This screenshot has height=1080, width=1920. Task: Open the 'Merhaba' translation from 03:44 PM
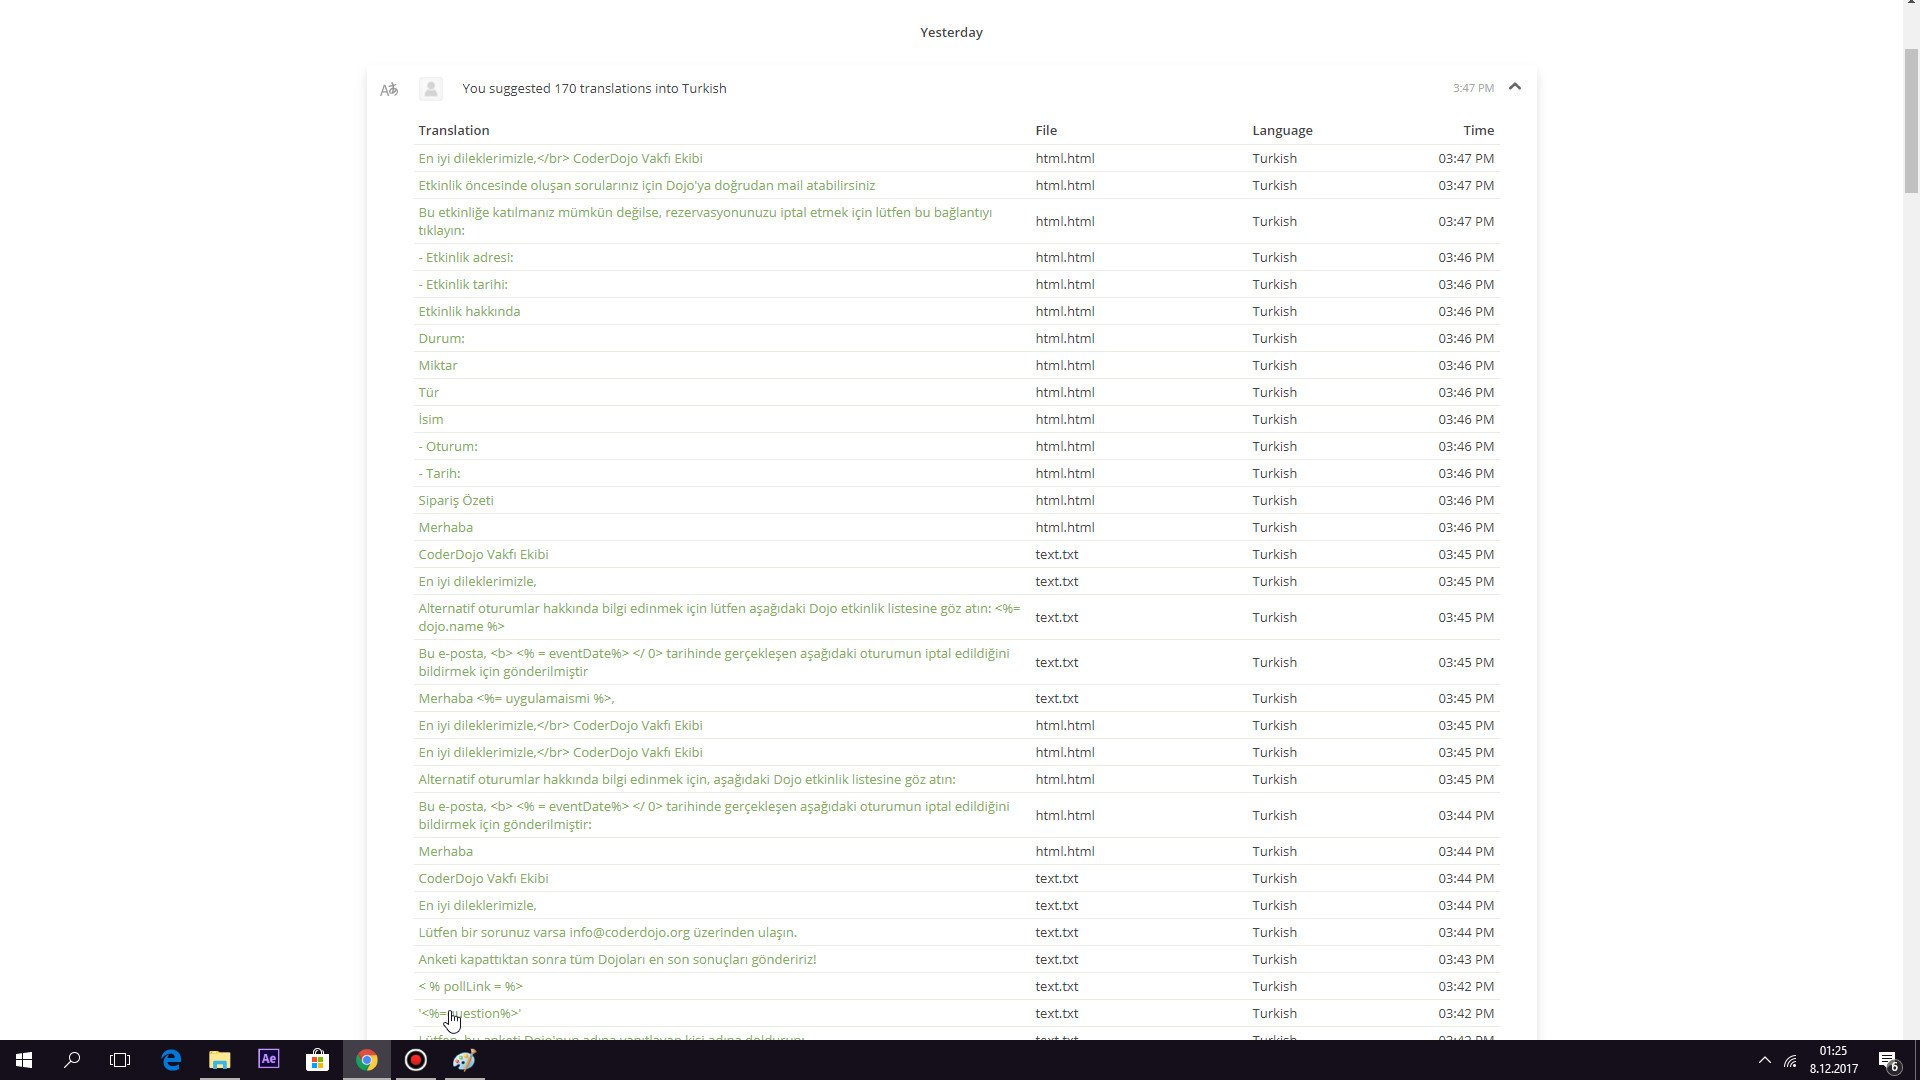click(x=445, y=852)
